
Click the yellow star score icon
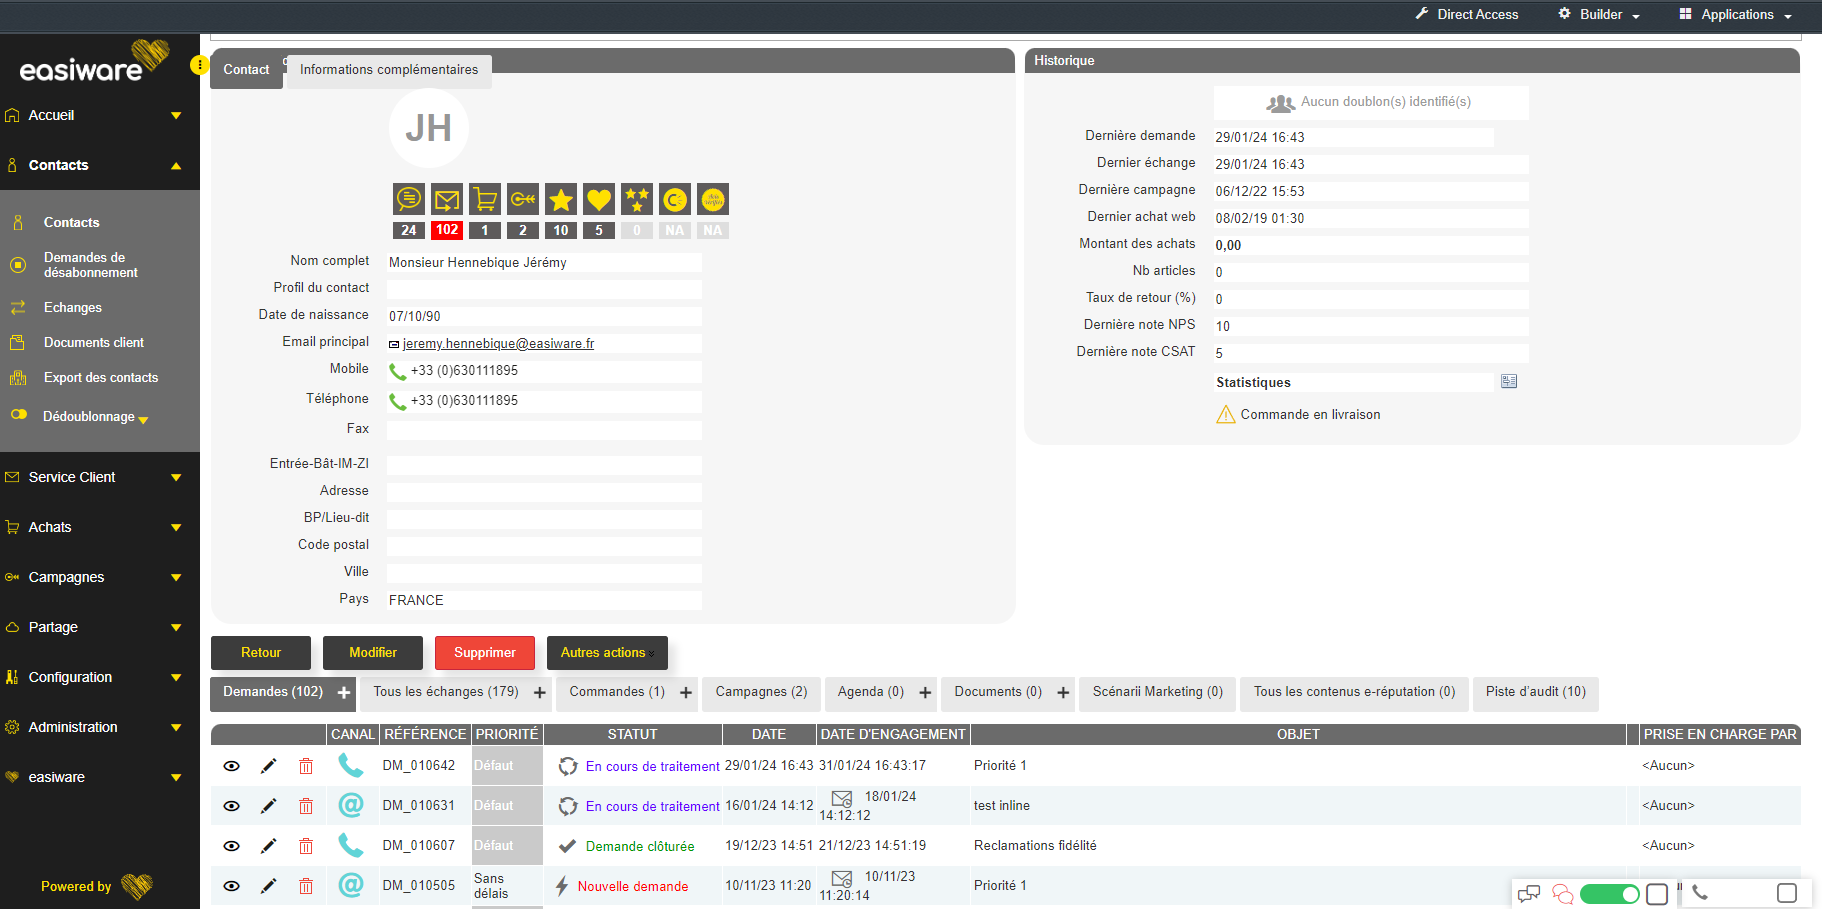pyautogui.click(x=560, y=198)
